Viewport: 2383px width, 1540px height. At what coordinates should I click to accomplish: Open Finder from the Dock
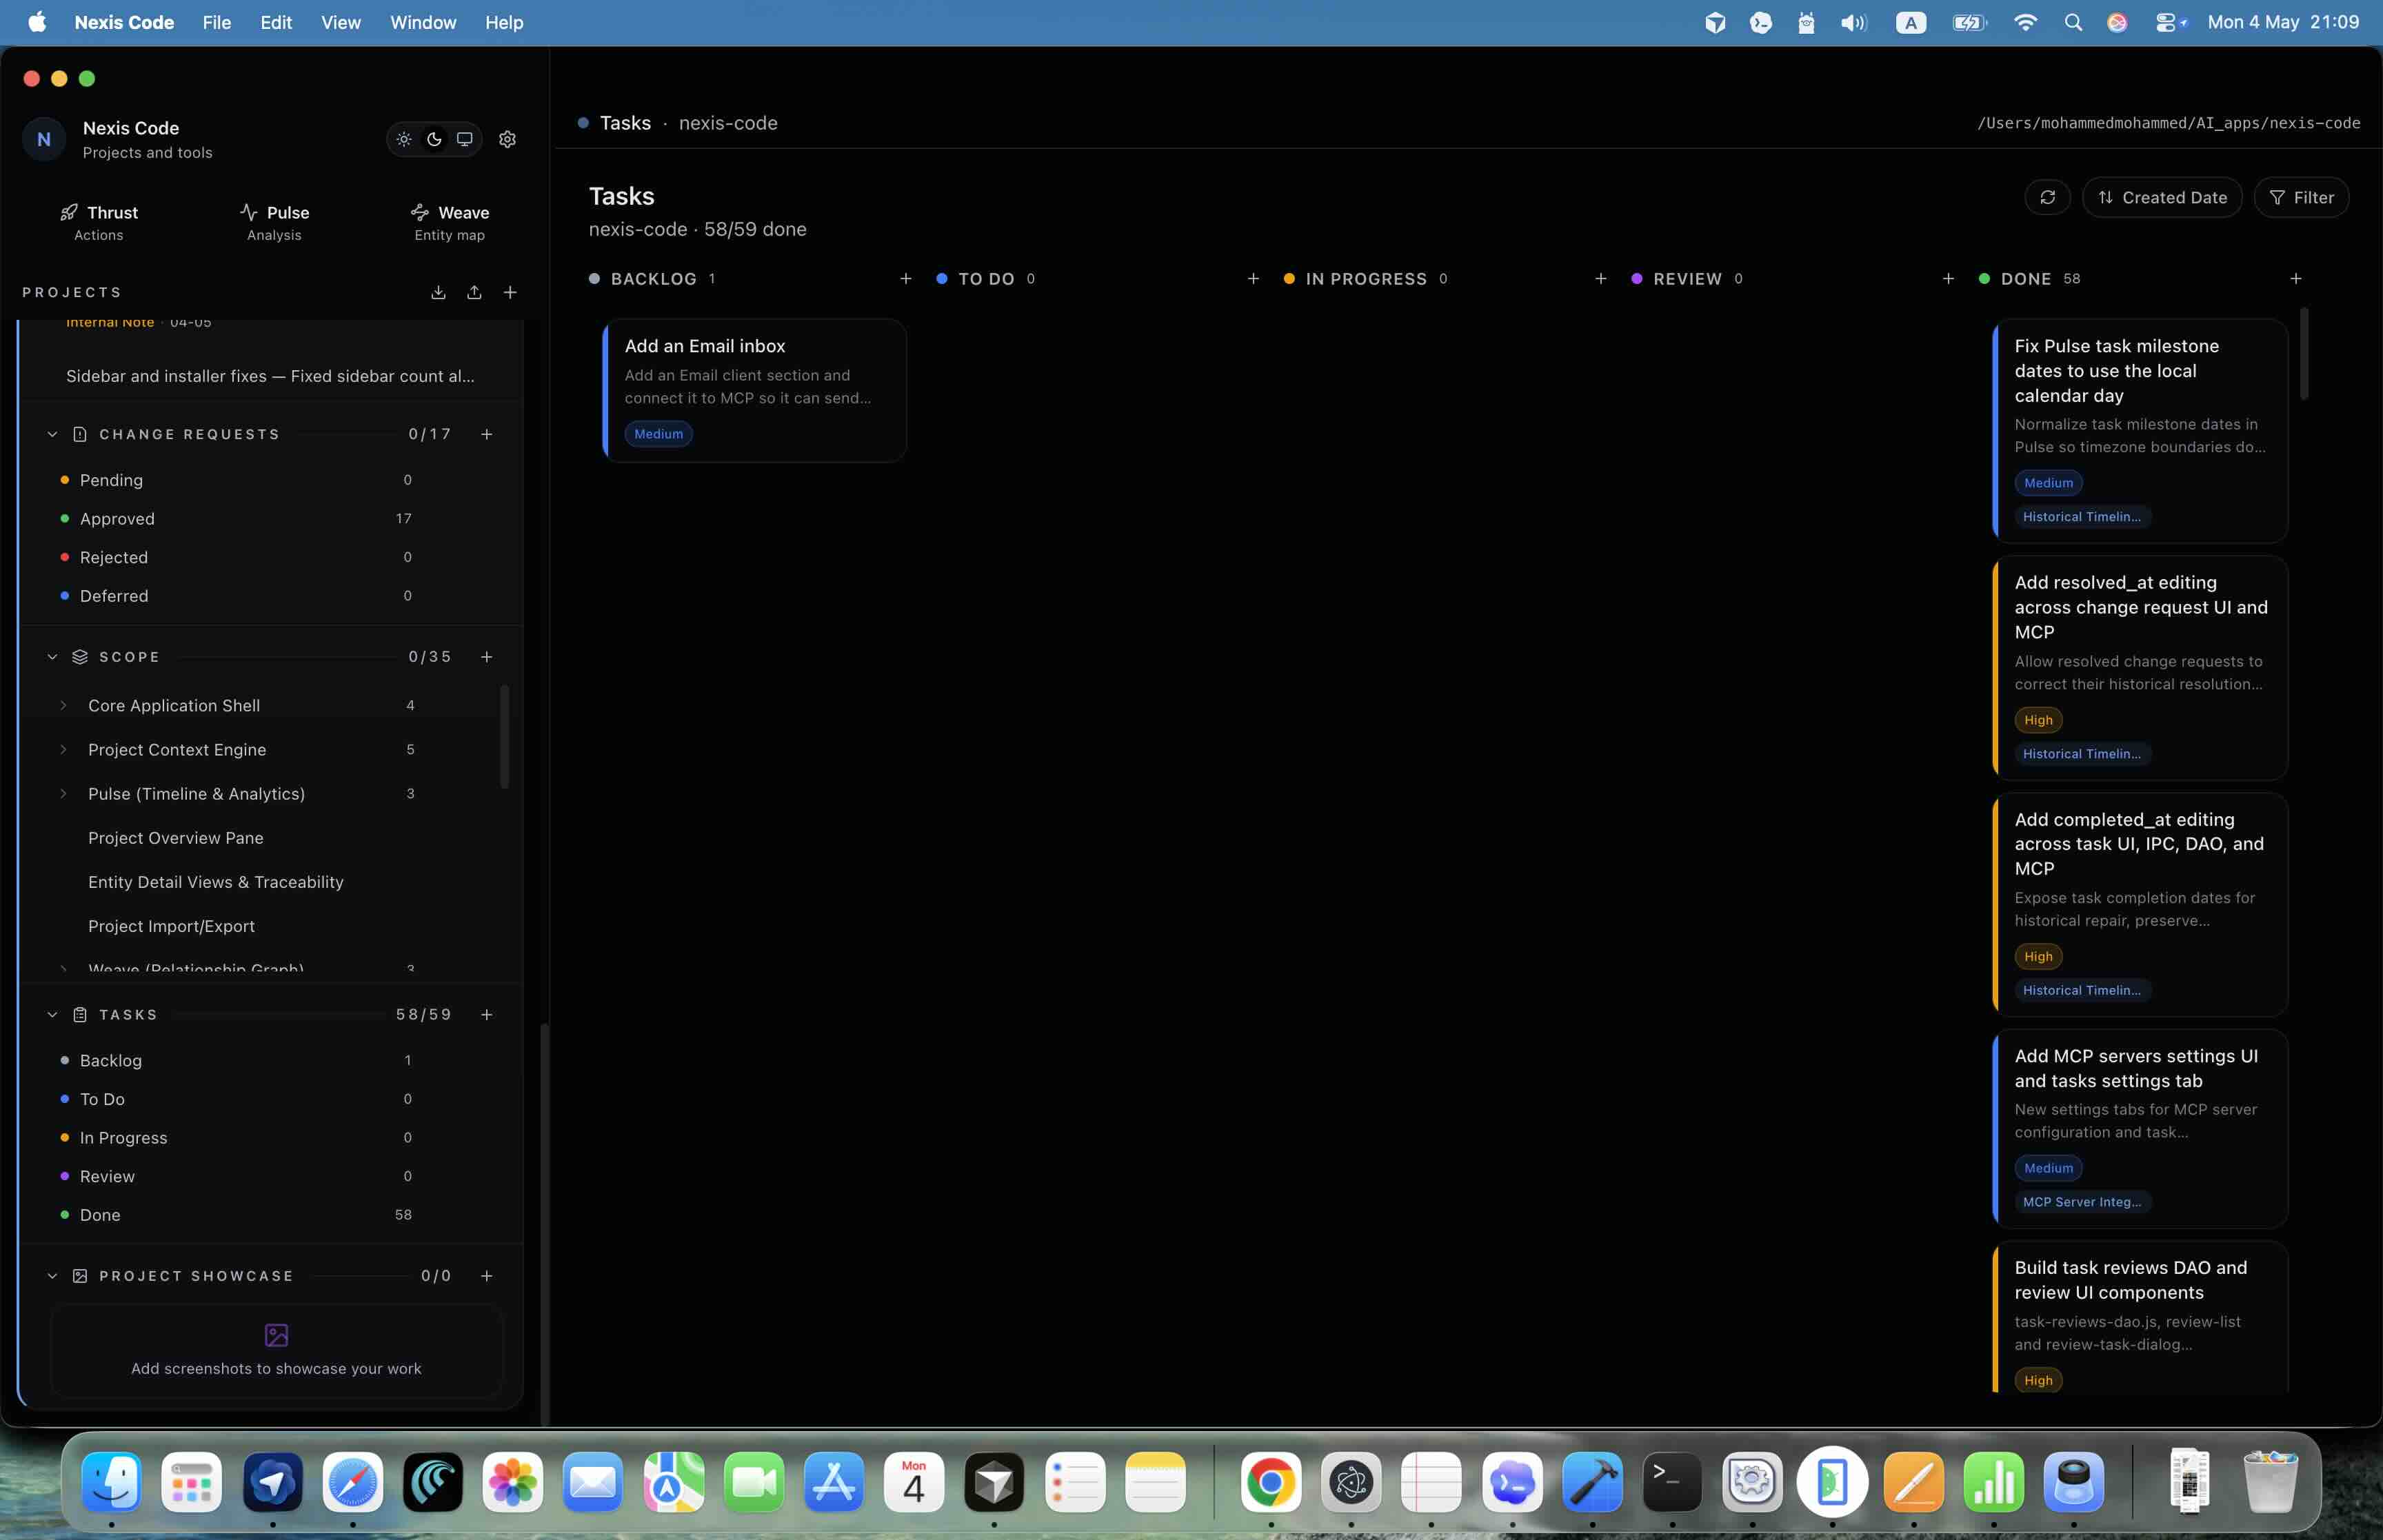click(x=111, y=1482)
